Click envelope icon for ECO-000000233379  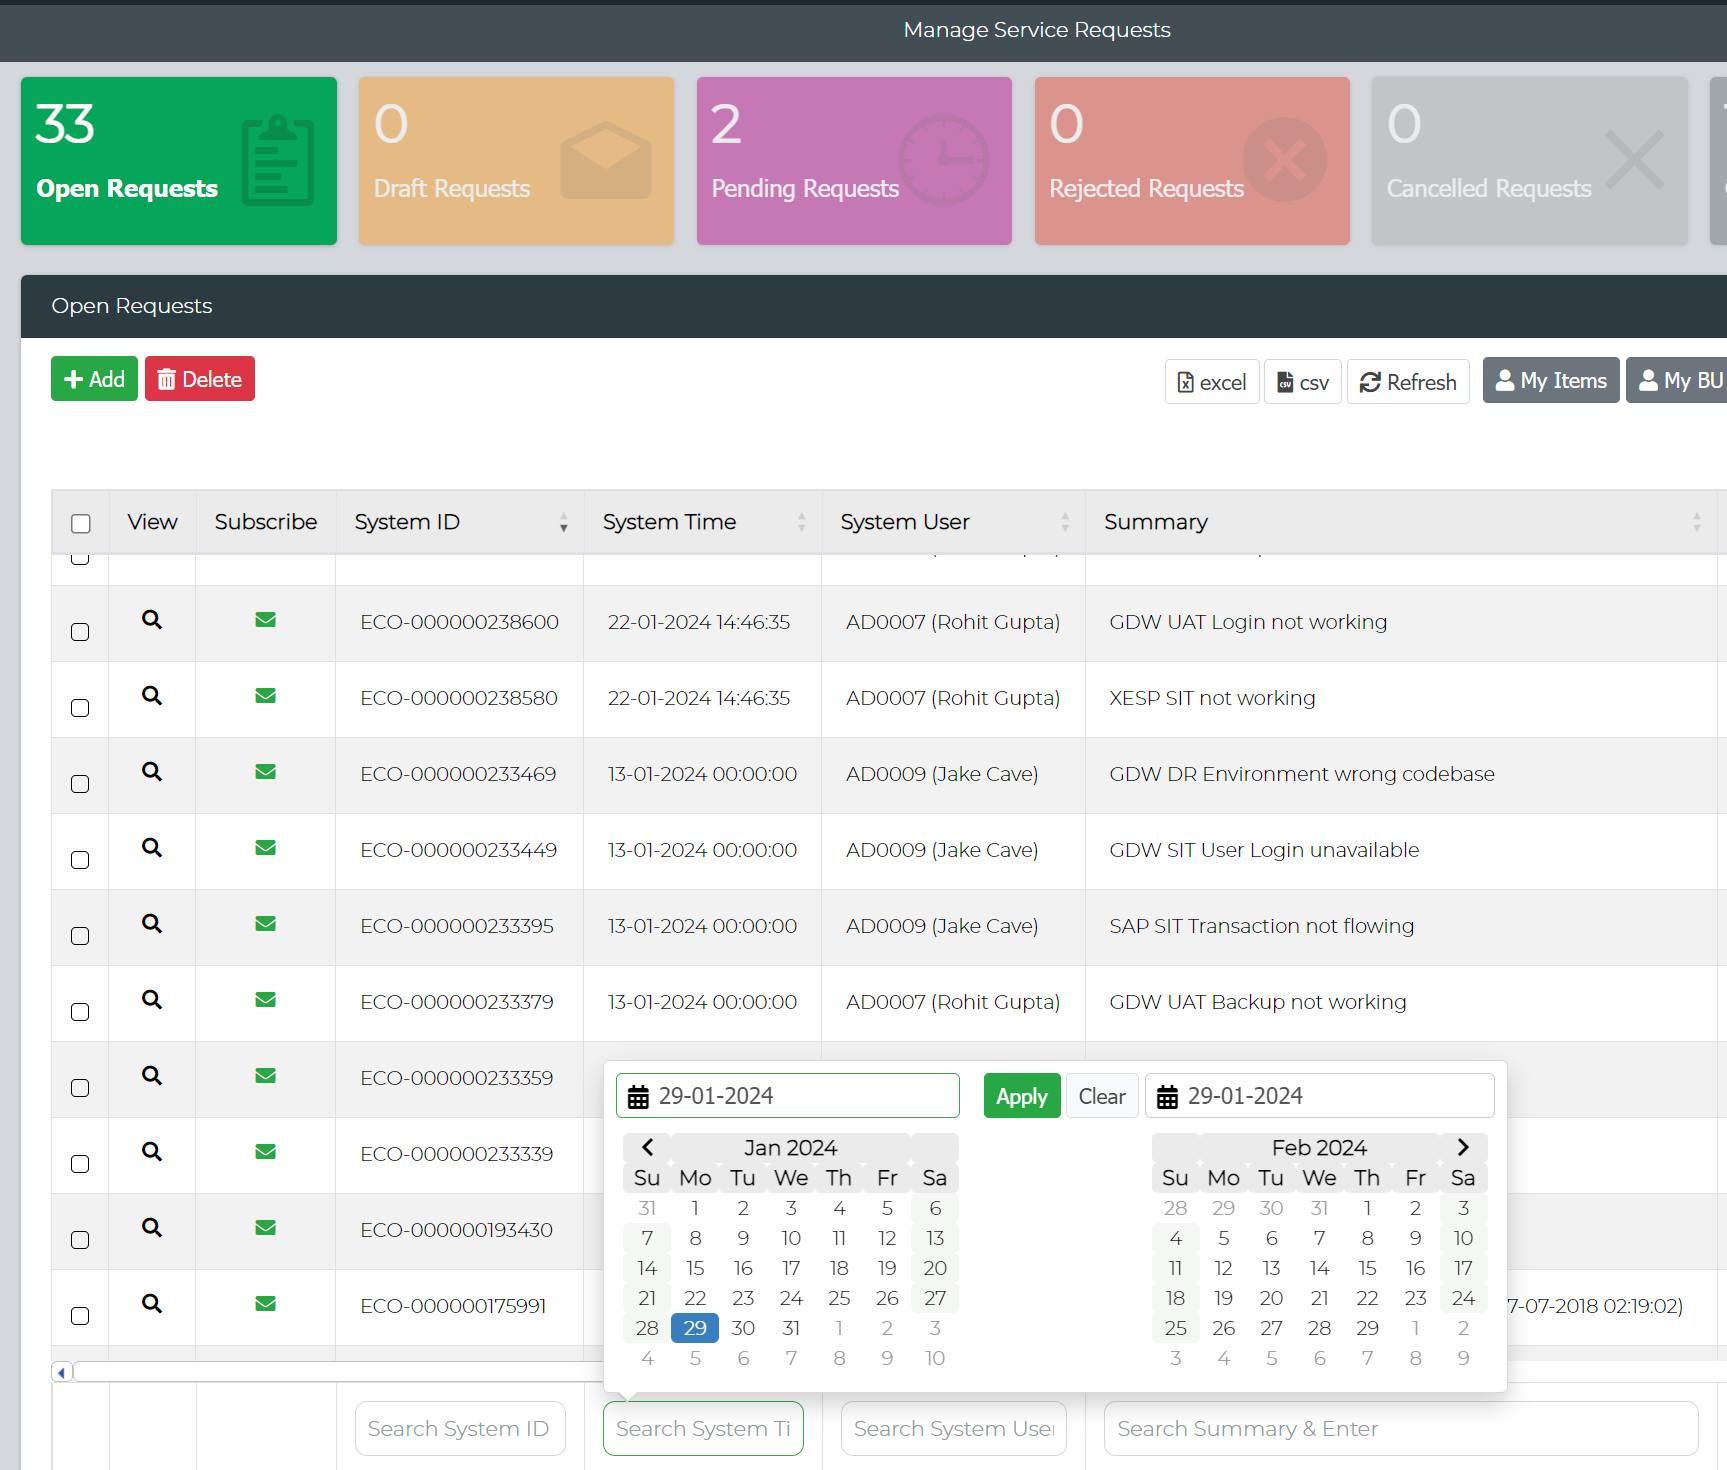pyautogui.click(x=265, y=1000)
